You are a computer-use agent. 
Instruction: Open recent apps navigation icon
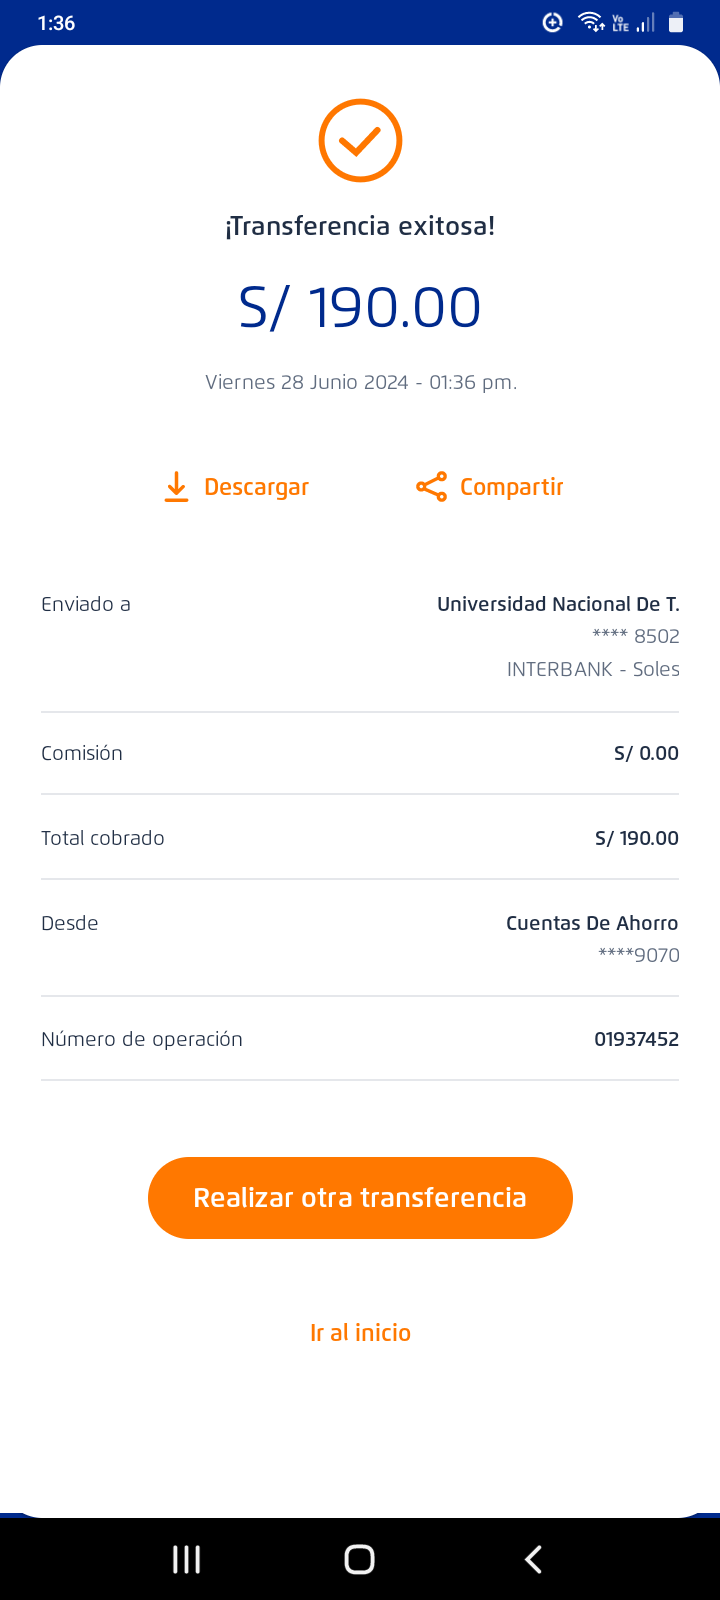pyautogui.click(x=186, y=1559)
